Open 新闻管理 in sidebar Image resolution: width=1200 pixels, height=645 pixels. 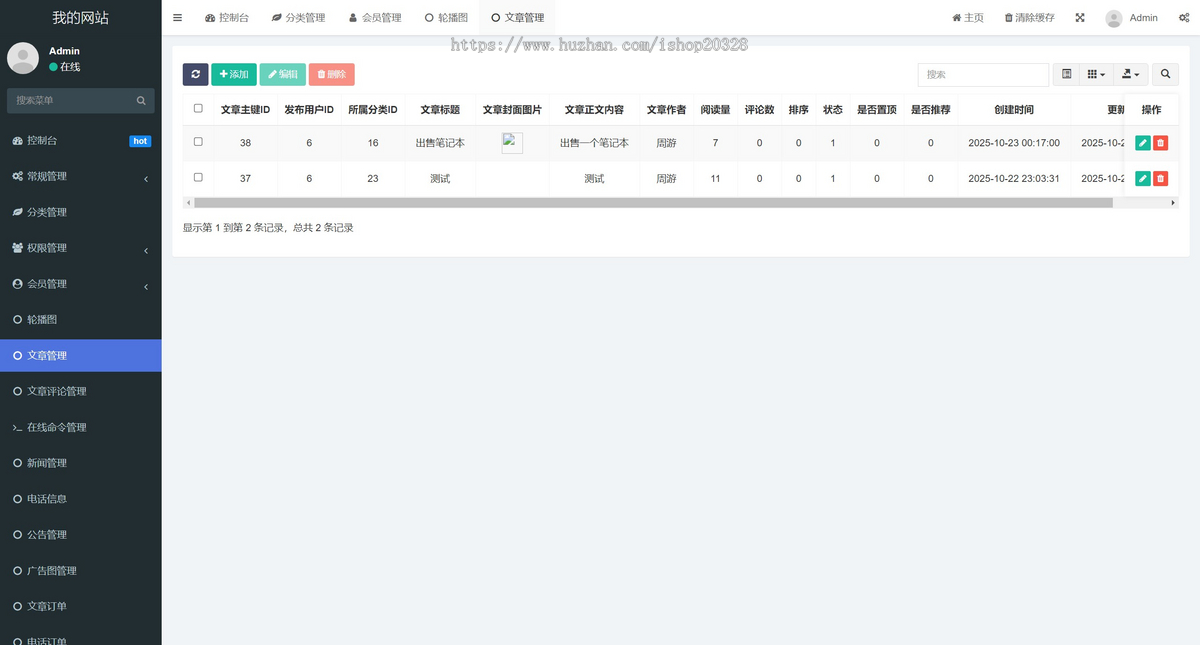(80, 463)
